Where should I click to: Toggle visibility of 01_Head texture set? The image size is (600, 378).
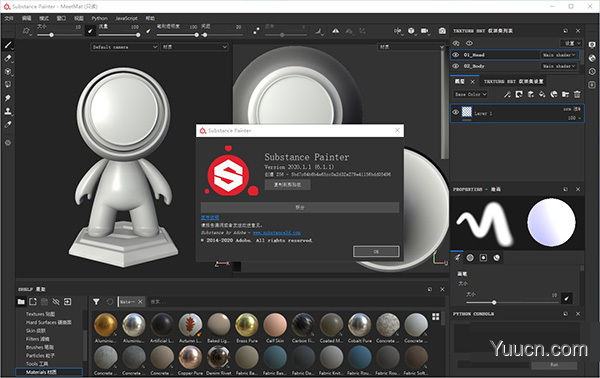pyautogui.click(x=455, y=55)
